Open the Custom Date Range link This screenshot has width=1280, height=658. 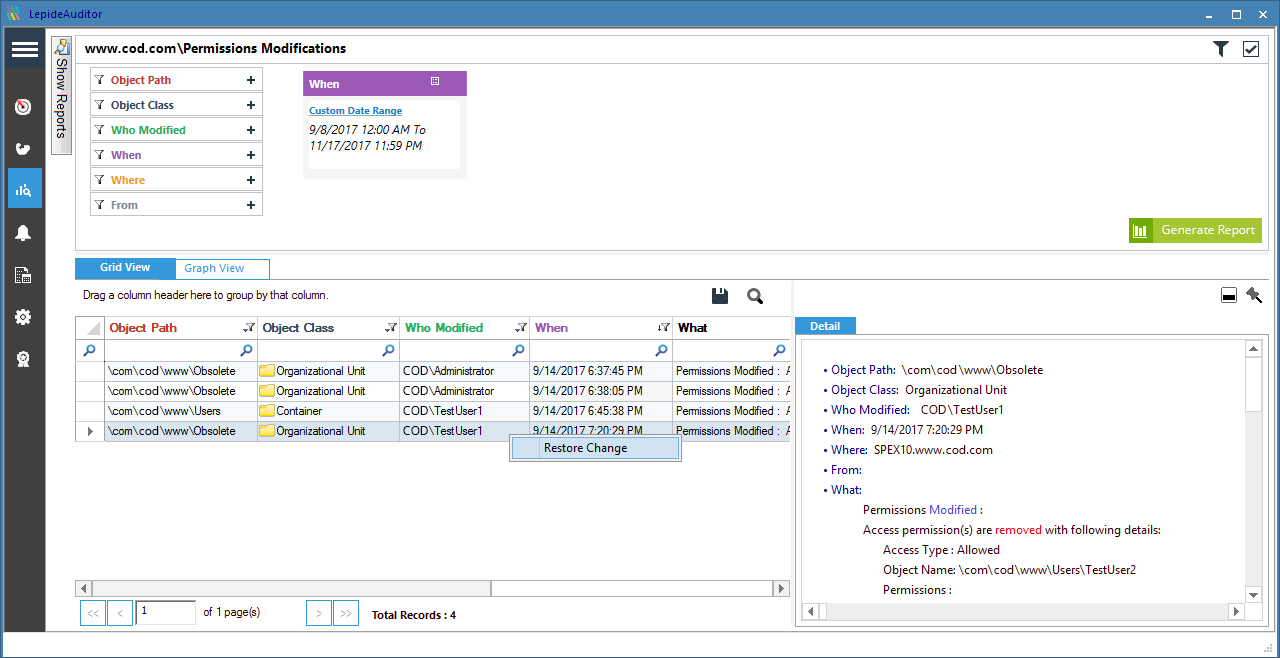[x=355, y=111]
